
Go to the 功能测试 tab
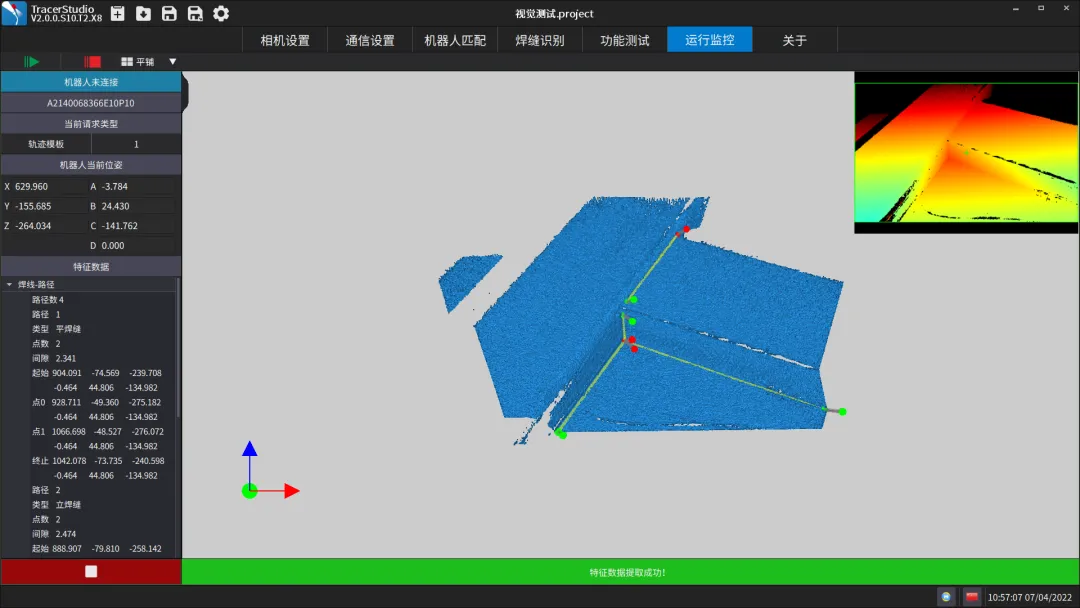[625, 40]
